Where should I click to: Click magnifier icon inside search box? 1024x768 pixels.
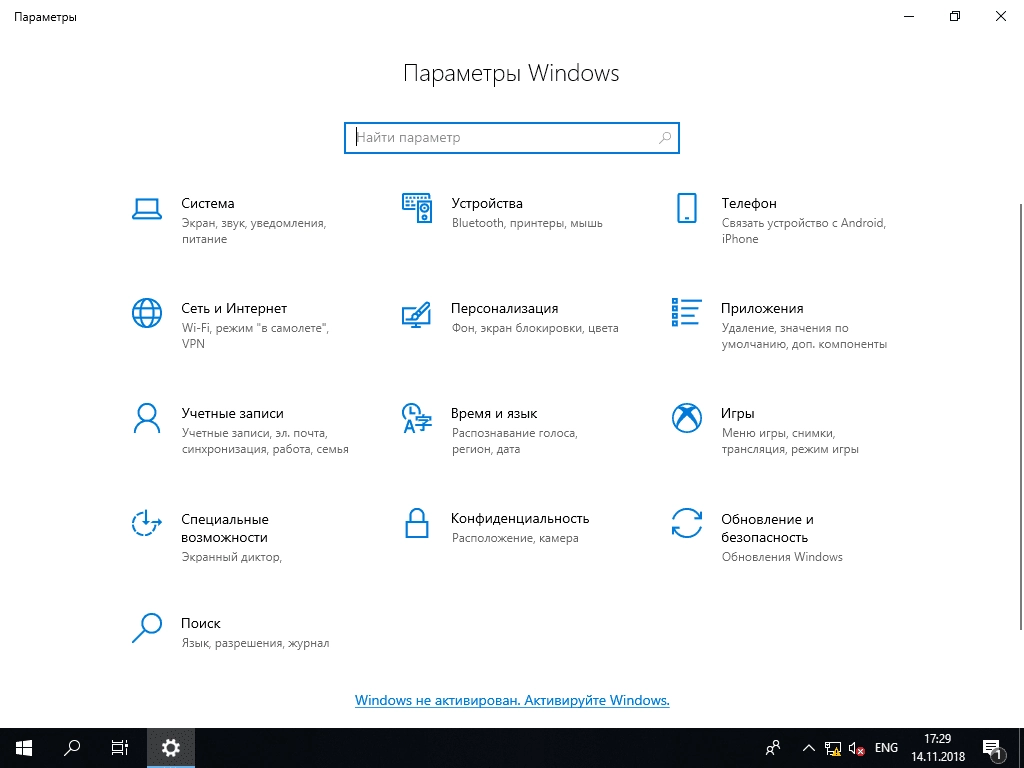(x=665, y=138)
